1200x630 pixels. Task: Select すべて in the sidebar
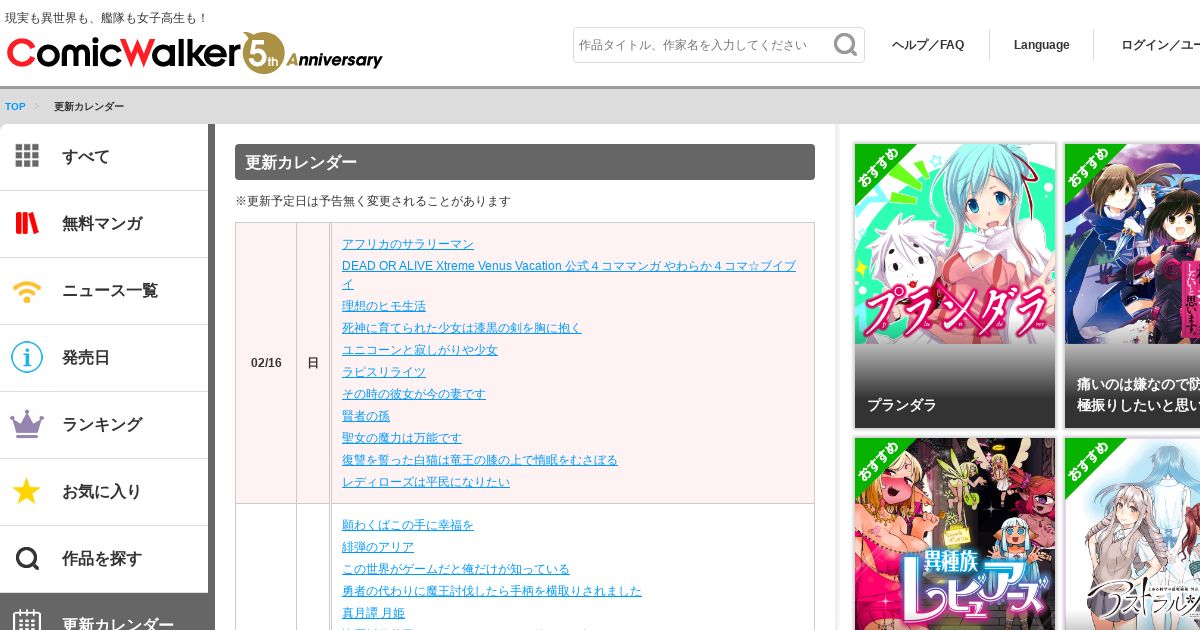click(x=104, y=157)
